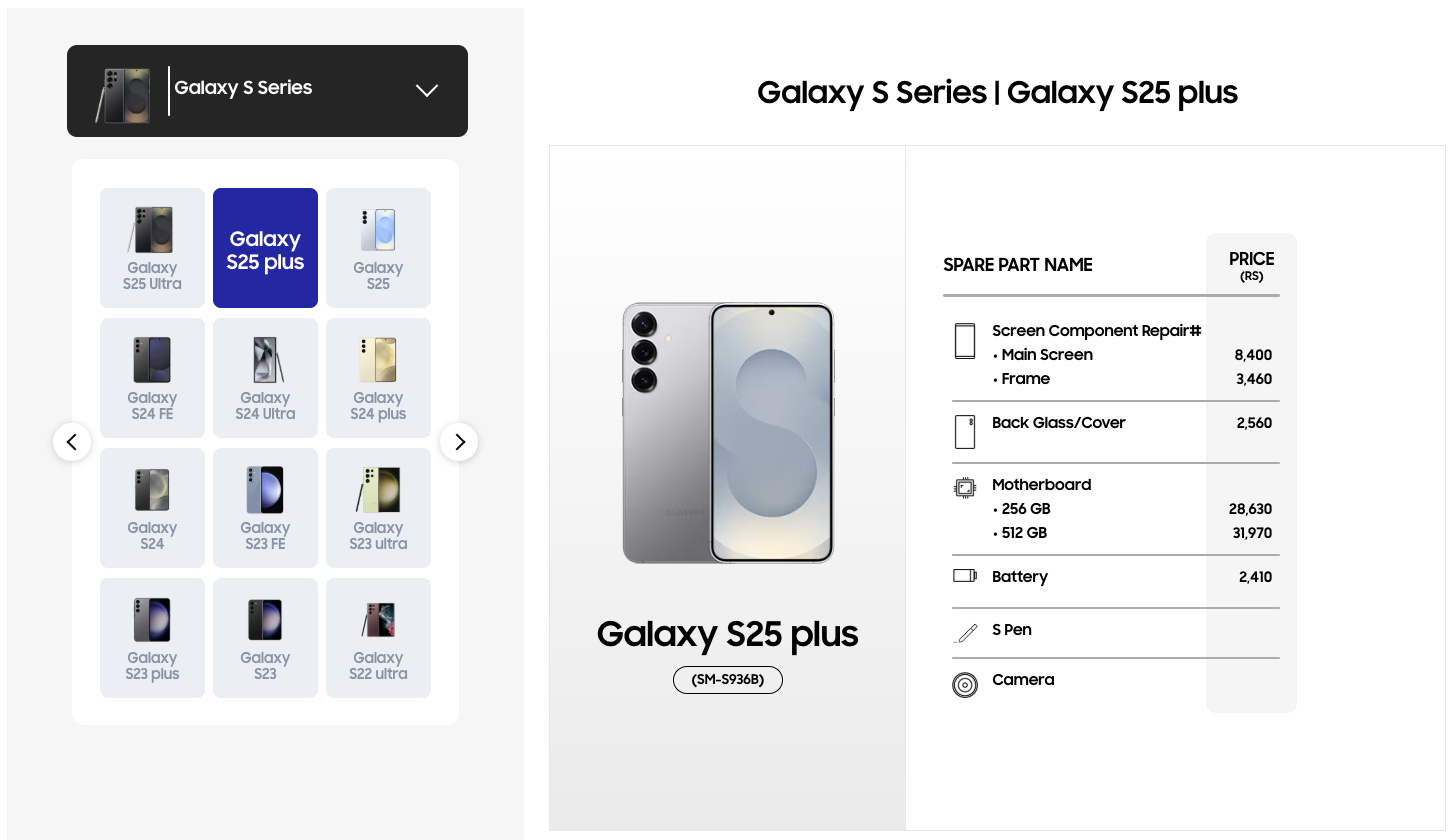Click the large Galaxy S25 plus product image

(x=727, y=433)
